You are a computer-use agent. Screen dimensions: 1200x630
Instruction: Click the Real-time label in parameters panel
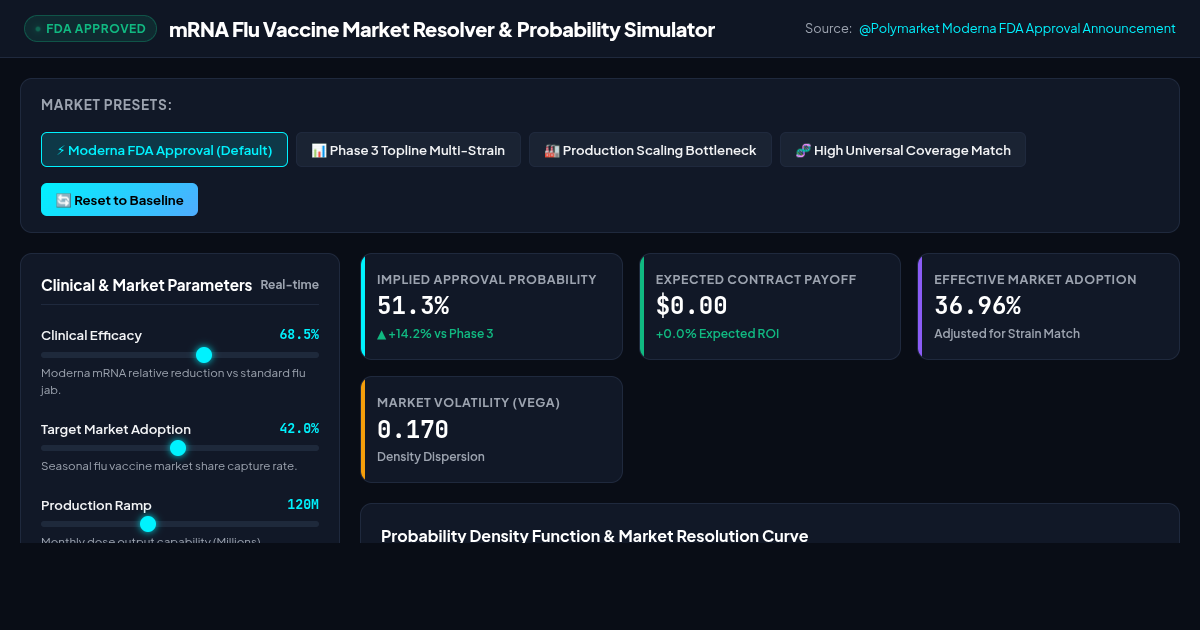[290, 285]
